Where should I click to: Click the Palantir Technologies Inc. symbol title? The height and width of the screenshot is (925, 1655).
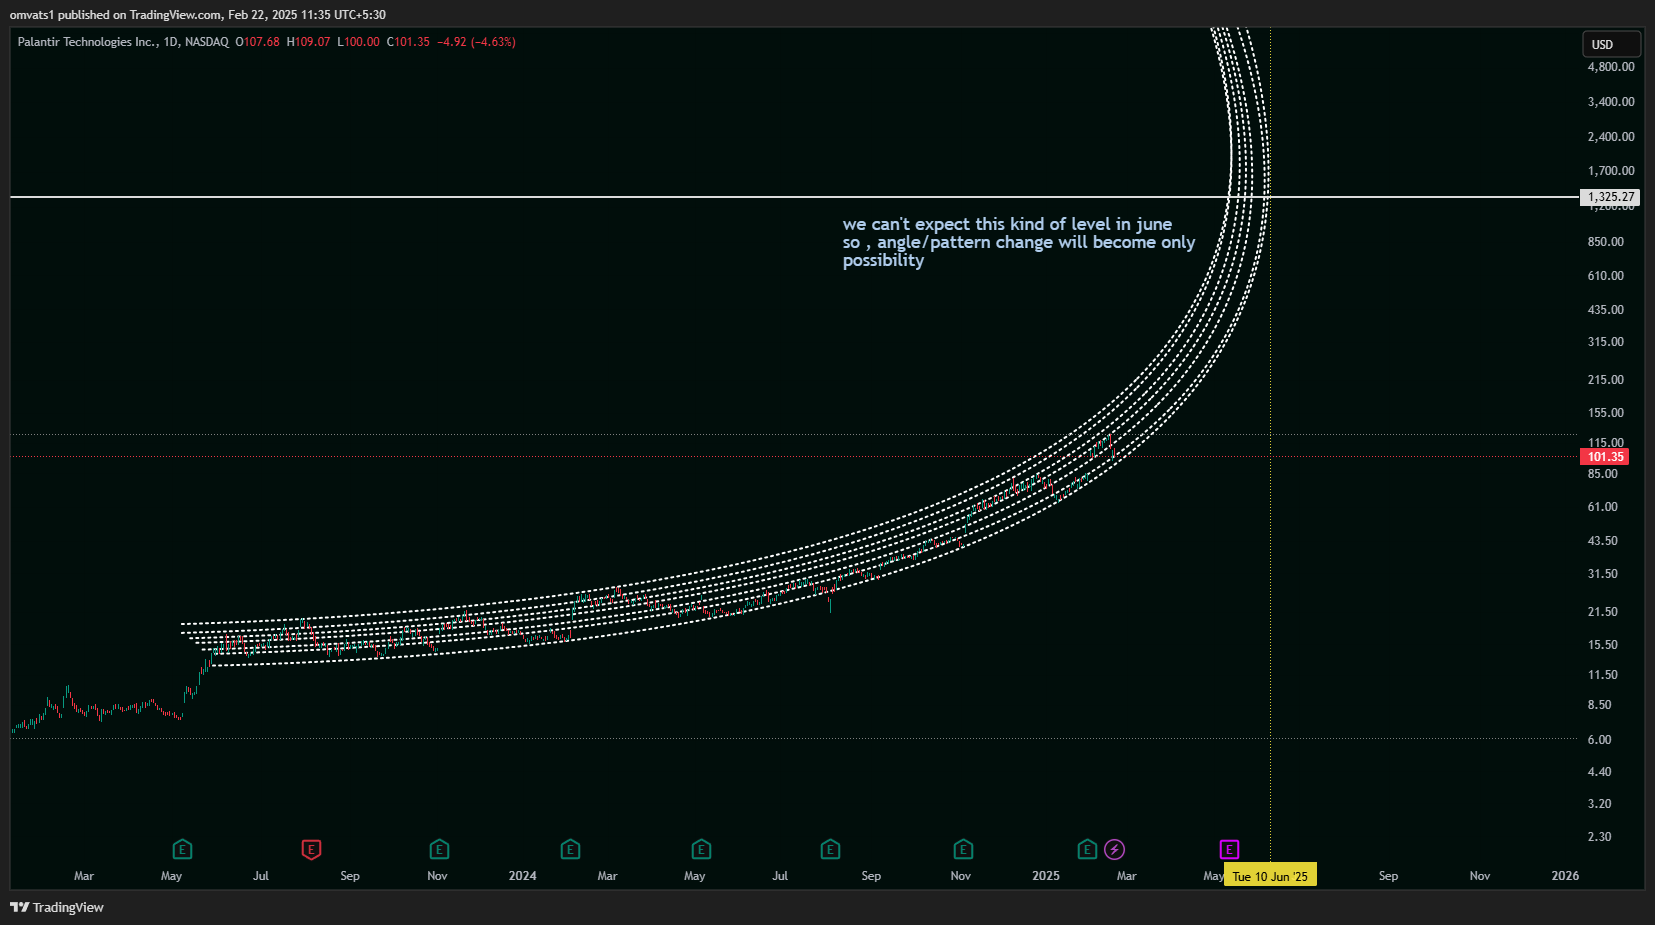point(87,42)
